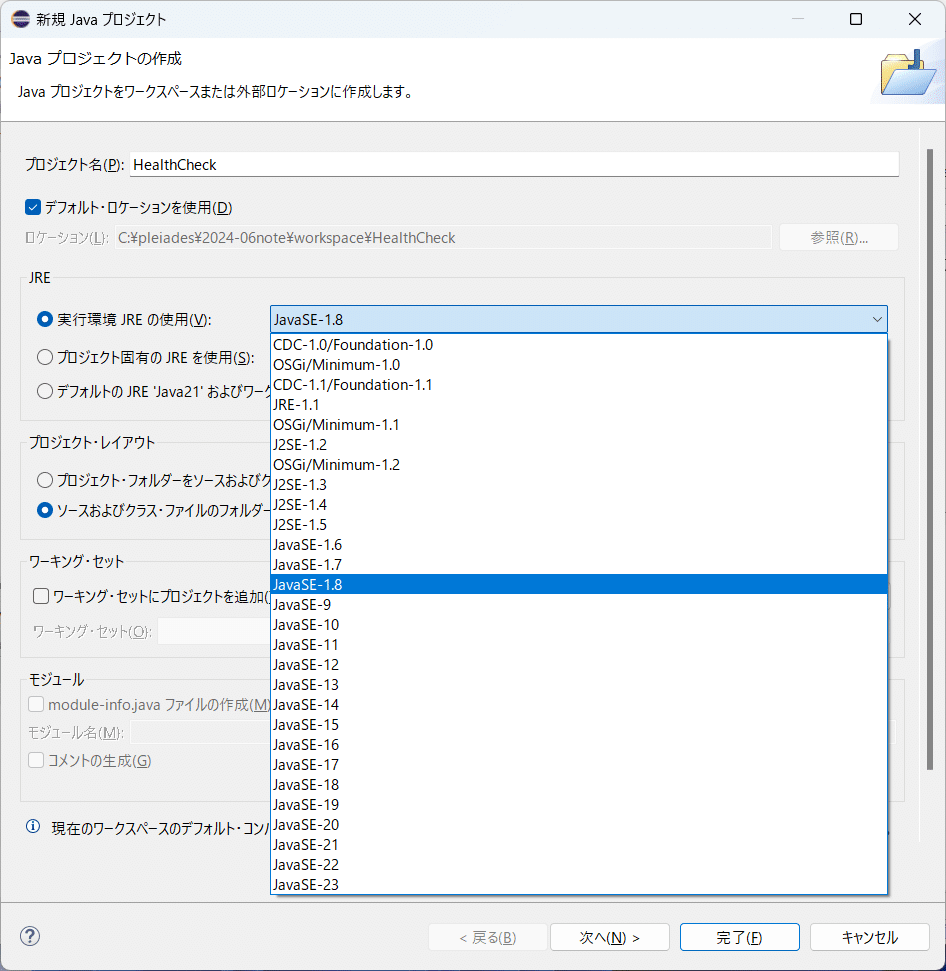Pick CDC-1.1/Foundation-1.1 entry
The image size is (946, 971).
pos(578,385)
